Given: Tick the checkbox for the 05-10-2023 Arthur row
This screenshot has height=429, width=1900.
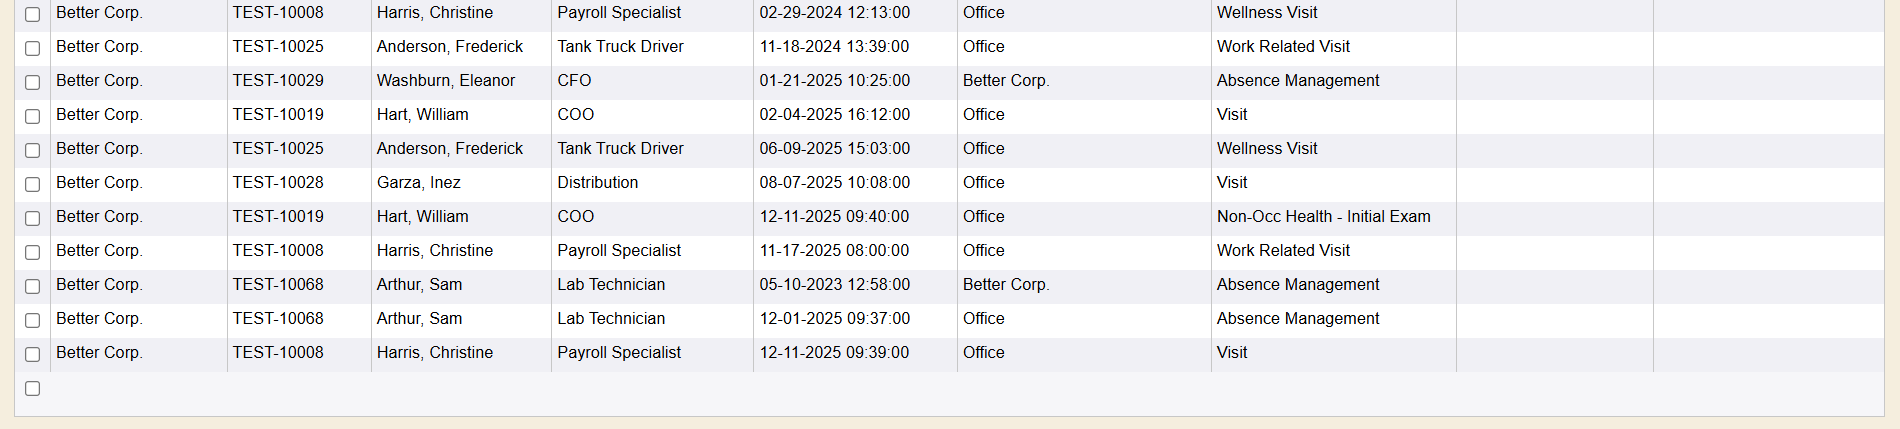Looking at the screenshot, I should (32, 286).
